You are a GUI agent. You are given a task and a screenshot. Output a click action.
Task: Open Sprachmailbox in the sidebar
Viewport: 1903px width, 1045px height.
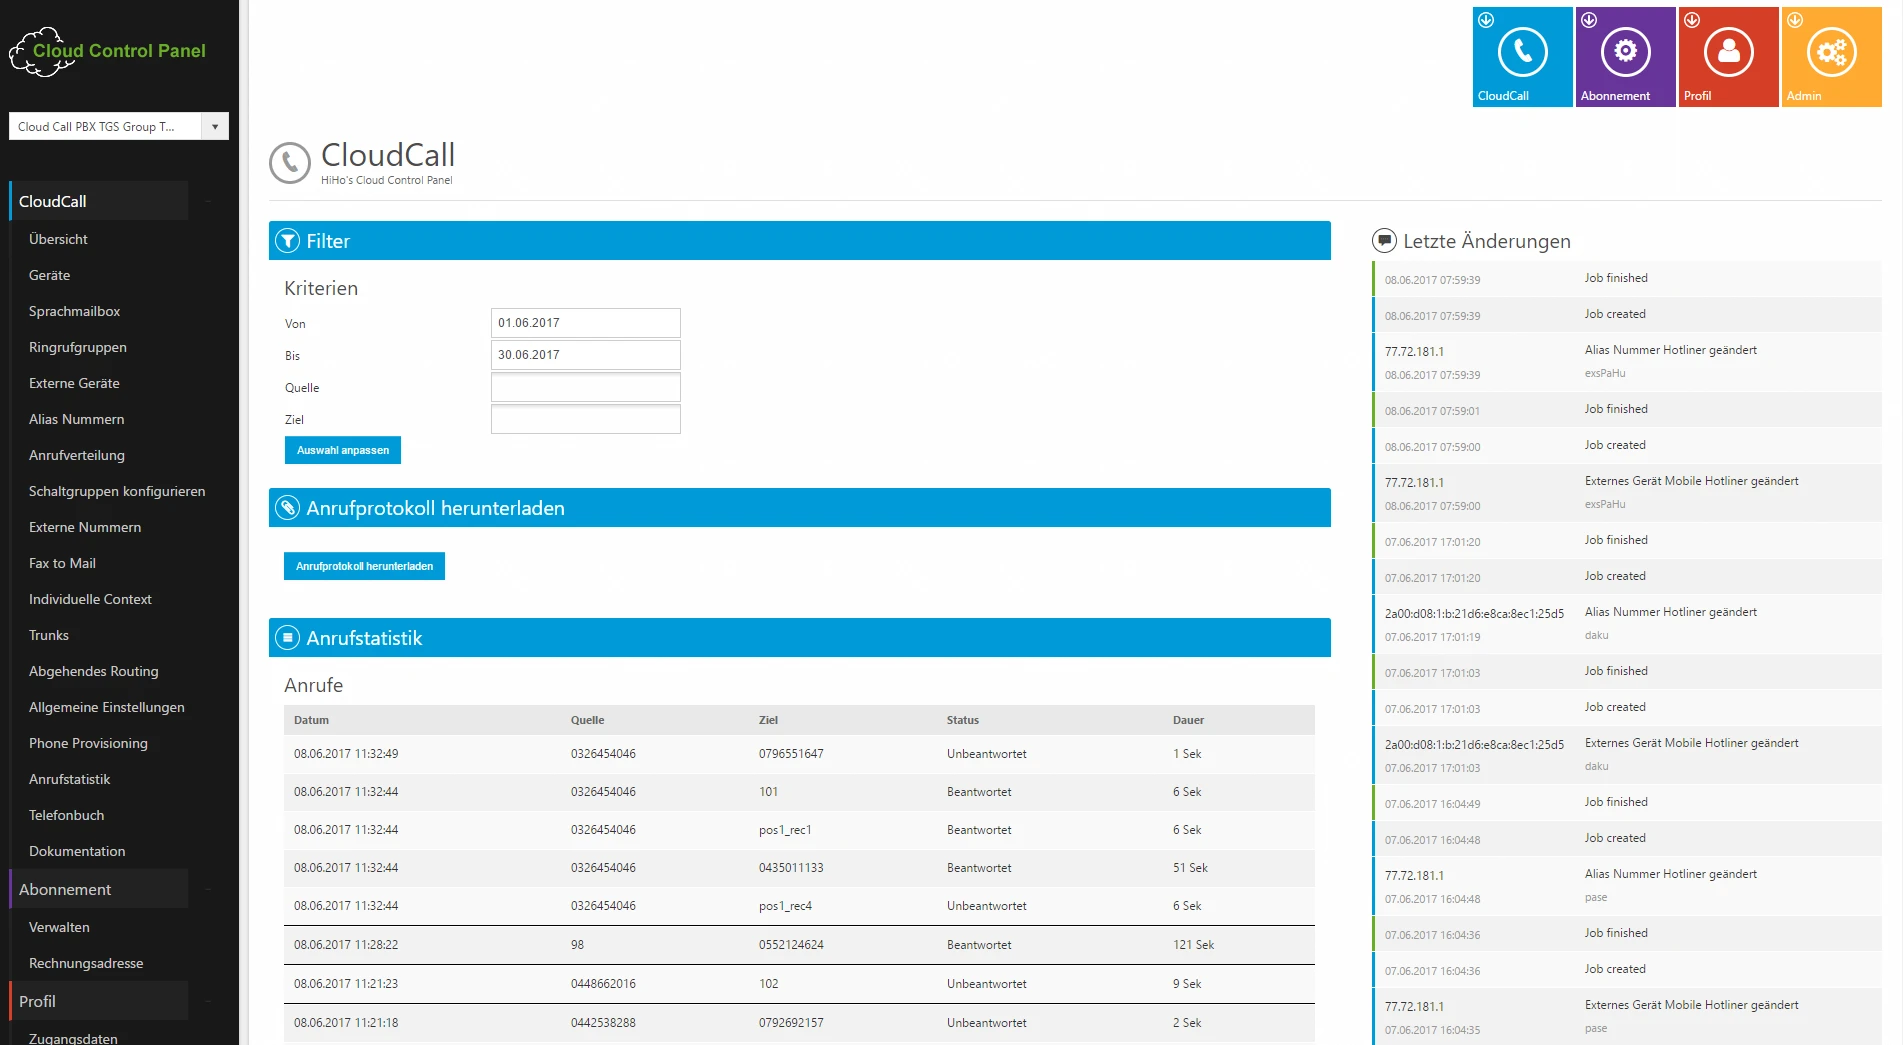74,311
